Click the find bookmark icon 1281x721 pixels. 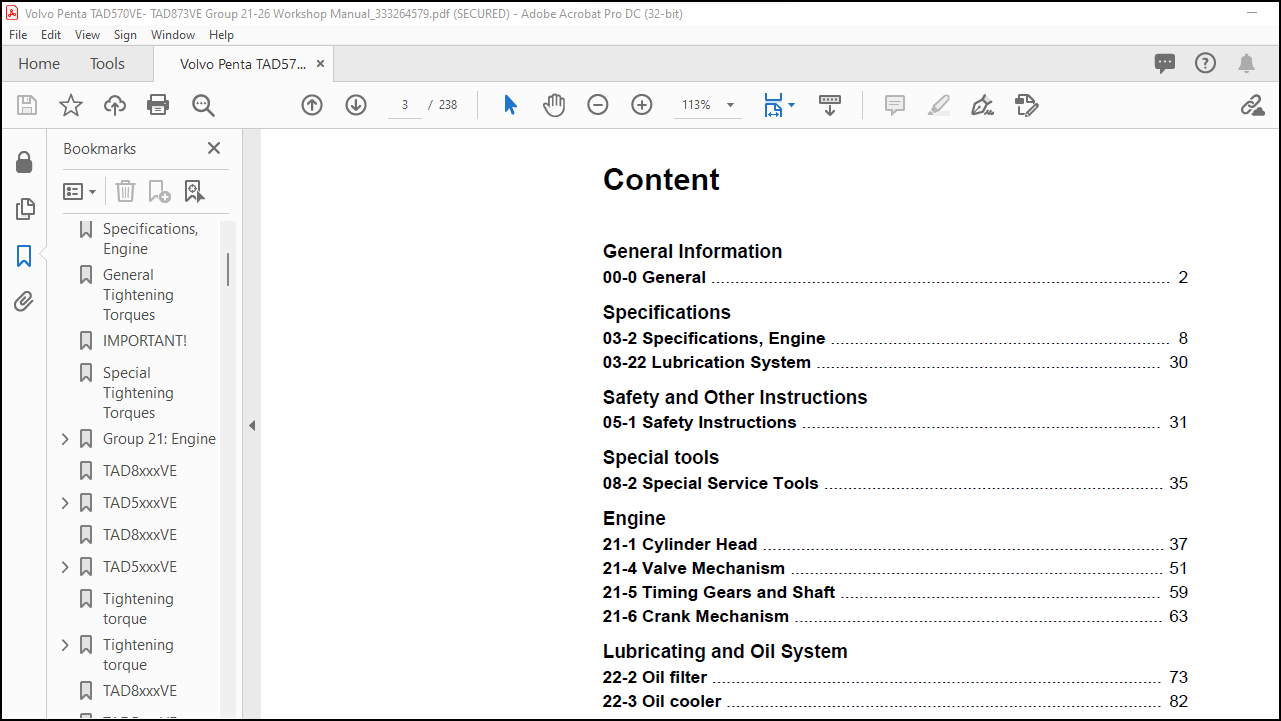point(194,191)
